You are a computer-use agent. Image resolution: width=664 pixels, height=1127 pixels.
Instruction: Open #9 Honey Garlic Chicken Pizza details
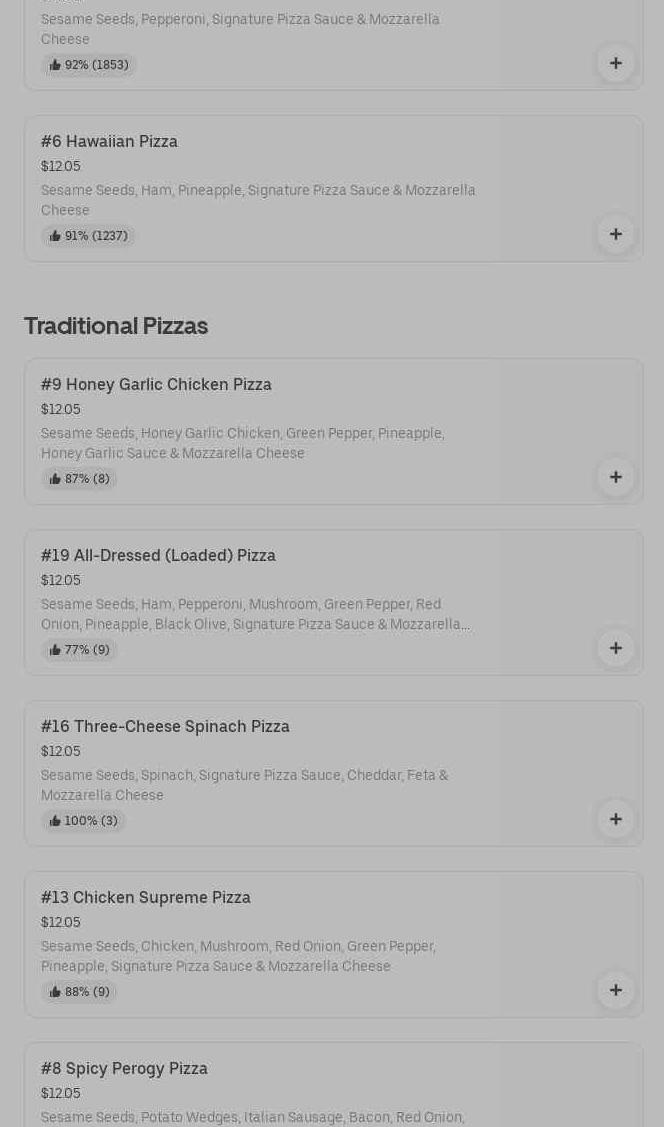click(x=156, y=384)
